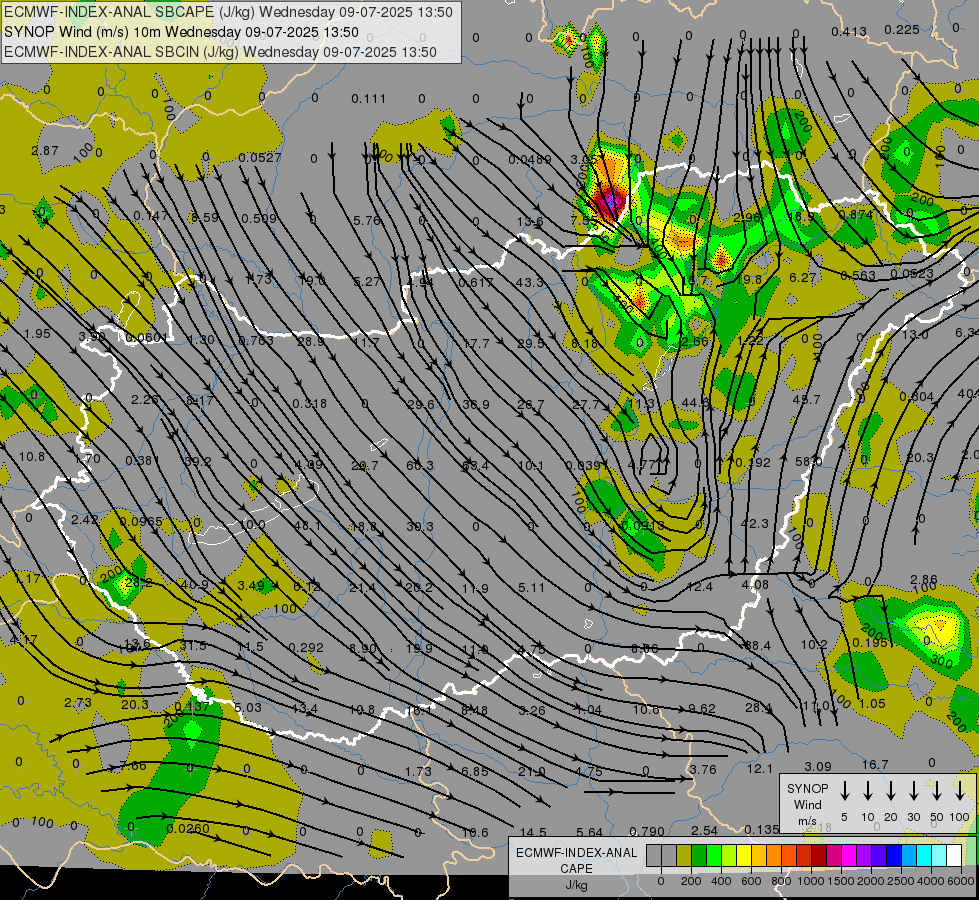Click the CIN value 36.9
This screenshot has width=979, height=900.
476,405
